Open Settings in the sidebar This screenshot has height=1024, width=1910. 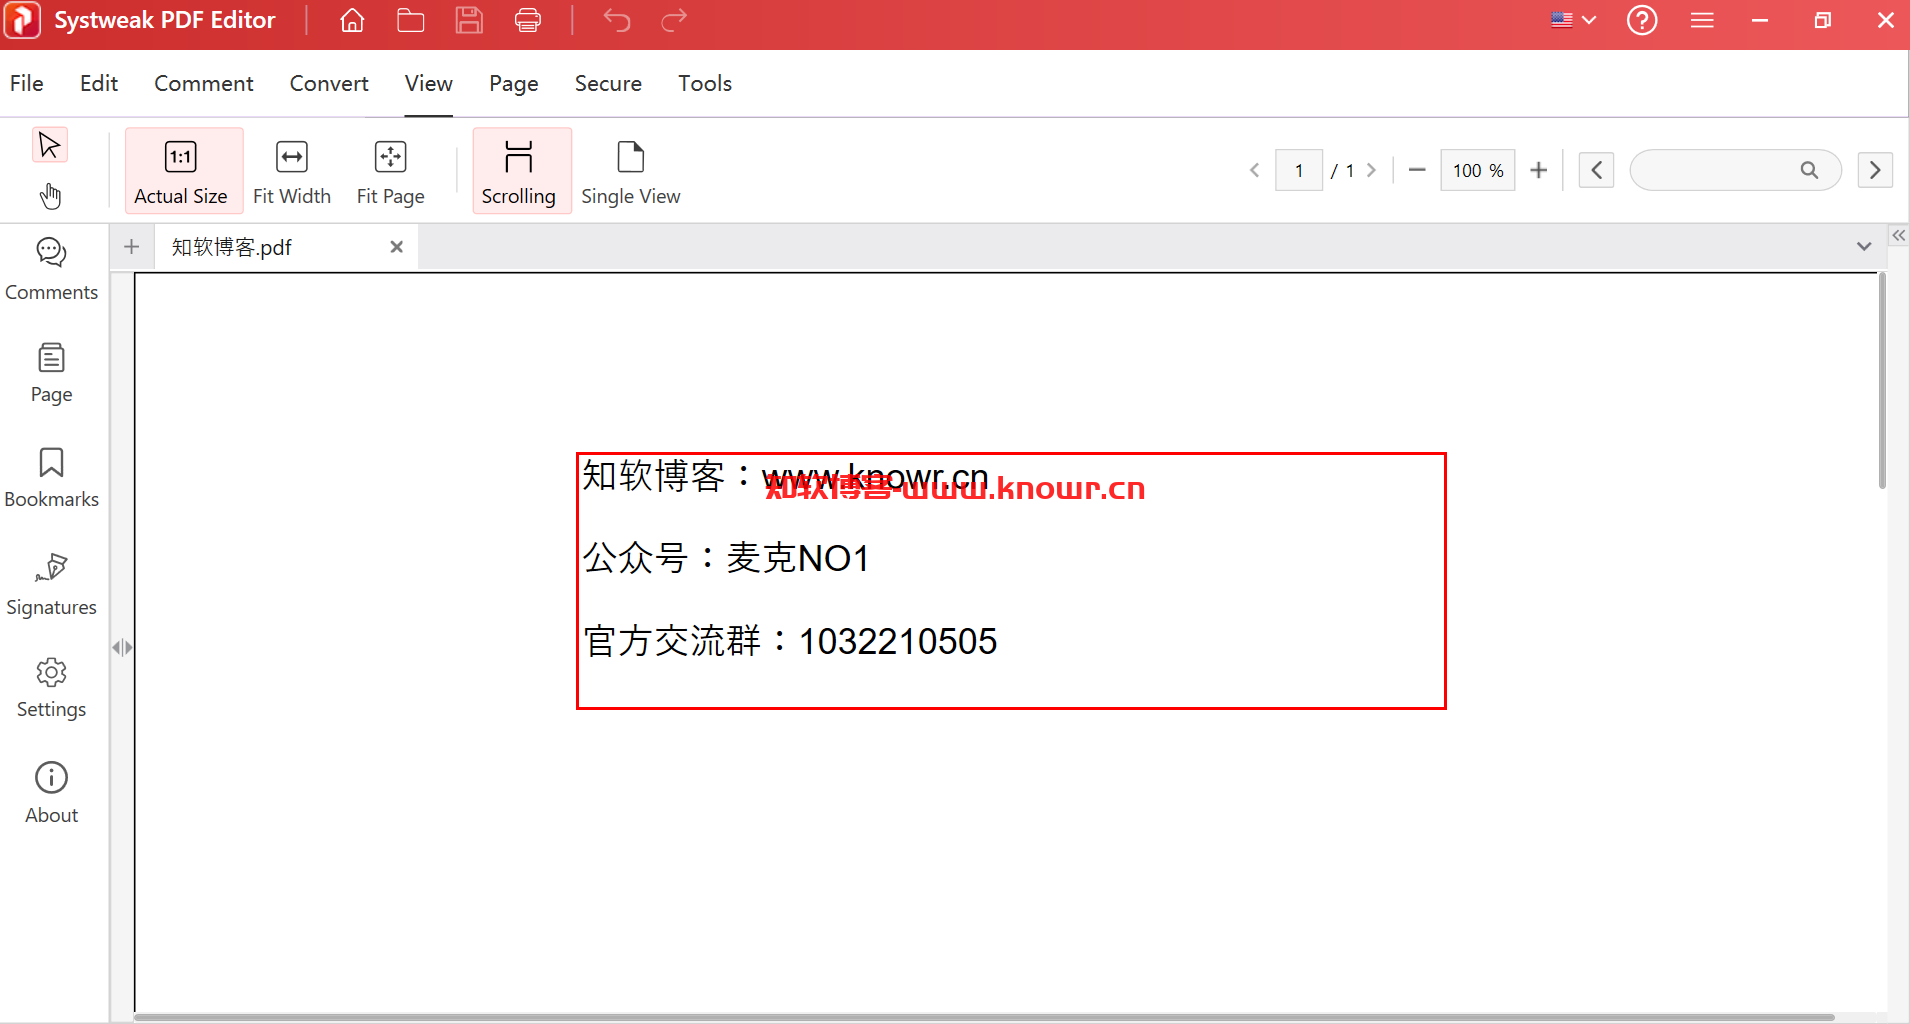click(52, 689)
